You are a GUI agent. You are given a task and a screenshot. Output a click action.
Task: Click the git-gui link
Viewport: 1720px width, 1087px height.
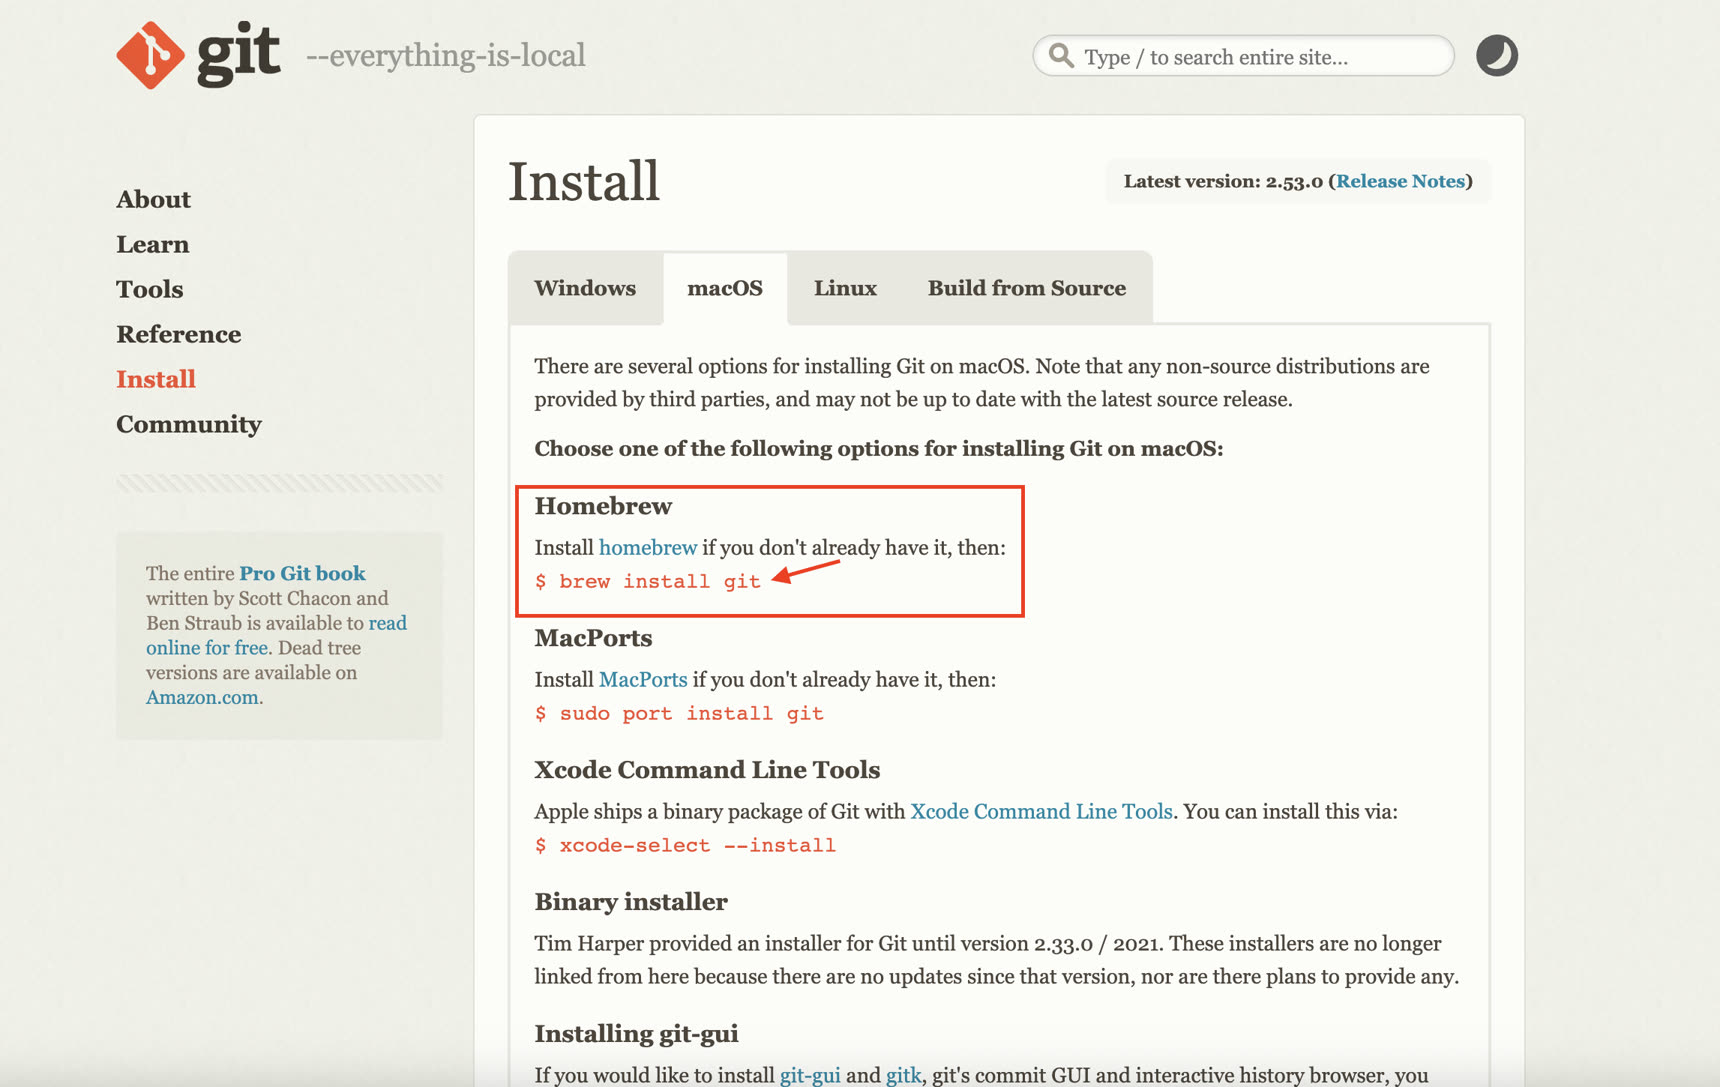point(810,1075)
